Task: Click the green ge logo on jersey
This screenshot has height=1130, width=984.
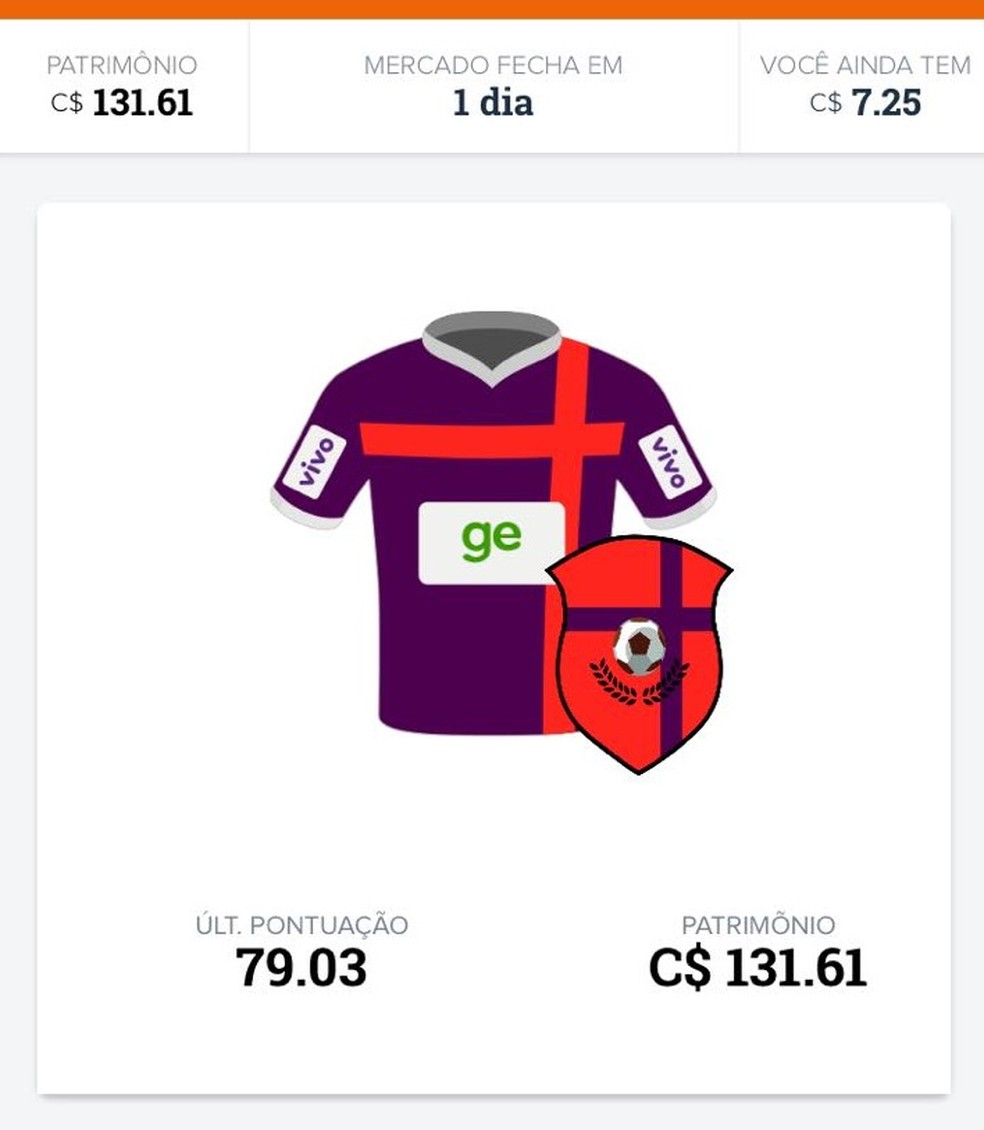Action: point(492,540)
